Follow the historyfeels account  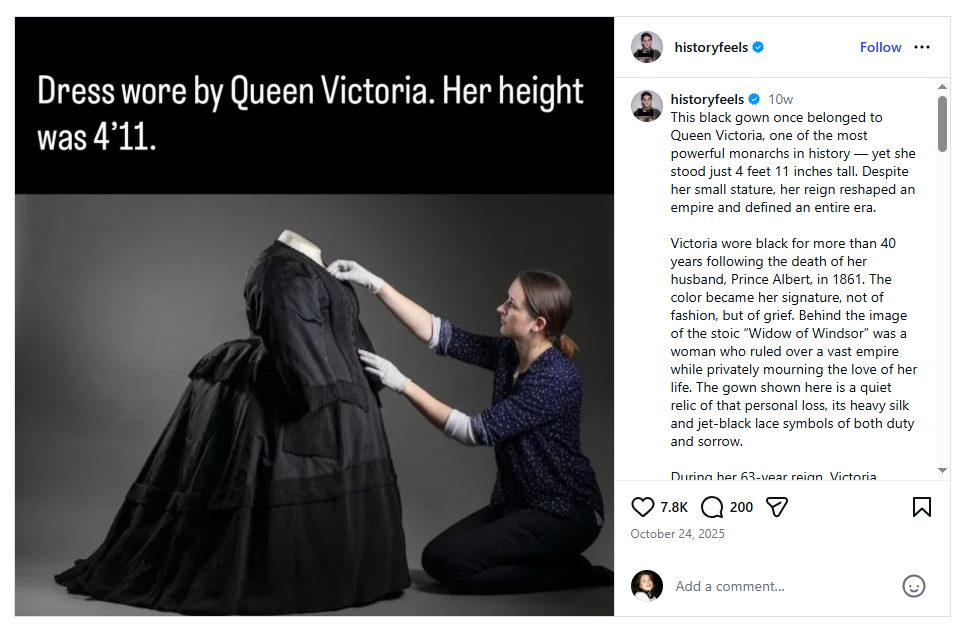coord(880,47)
